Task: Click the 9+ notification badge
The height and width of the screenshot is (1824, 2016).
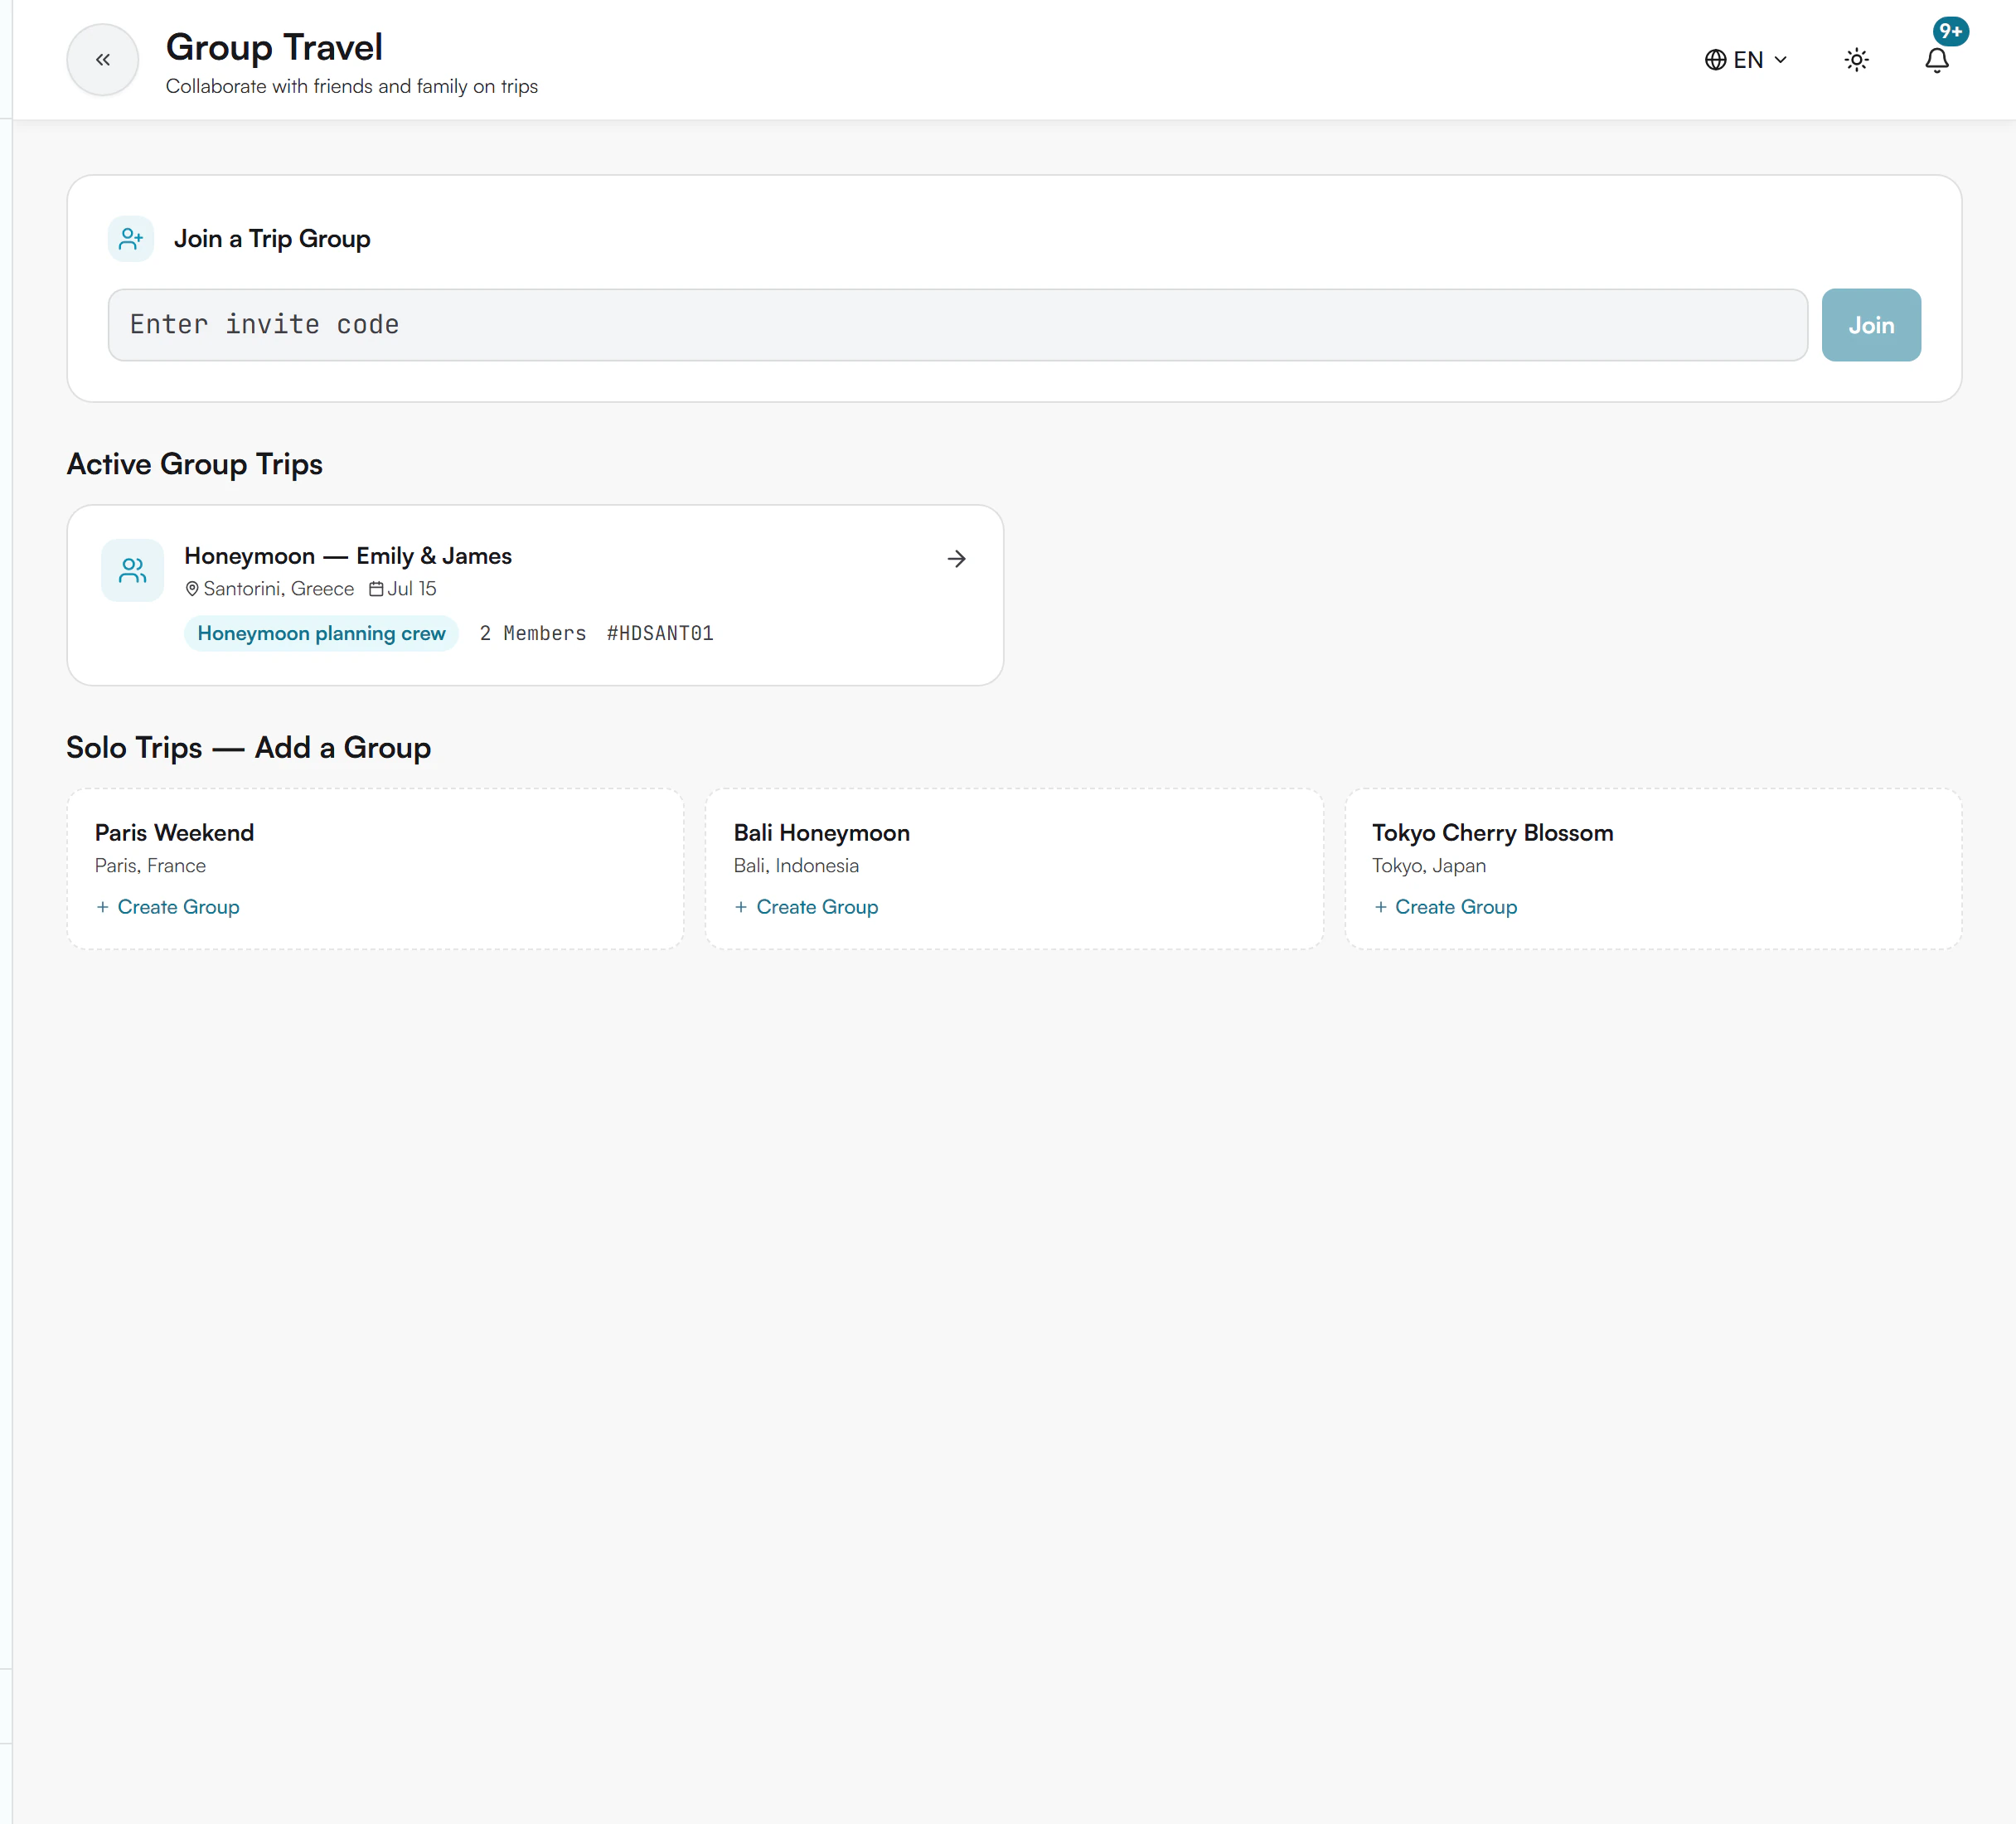Action: (x=1950, y=31)
